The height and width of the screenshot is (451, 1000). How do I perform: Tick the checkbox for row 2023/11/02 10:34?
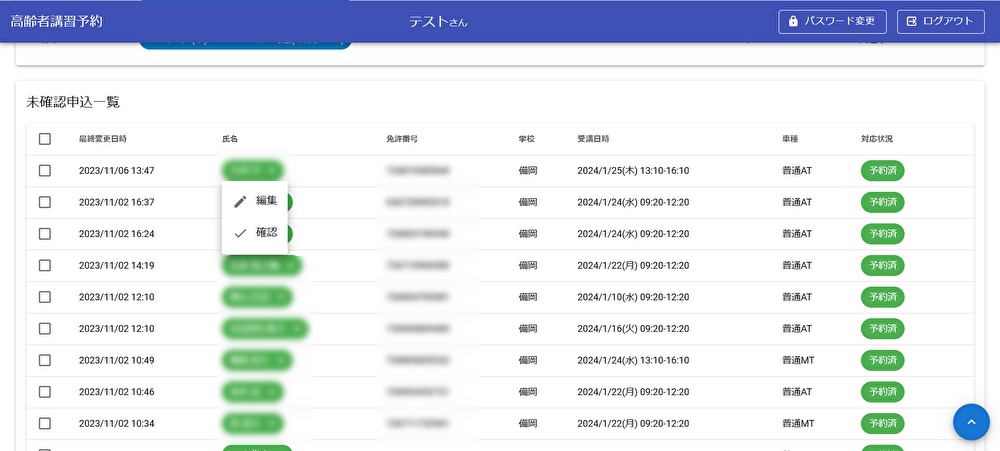click(x=45, y=423)
